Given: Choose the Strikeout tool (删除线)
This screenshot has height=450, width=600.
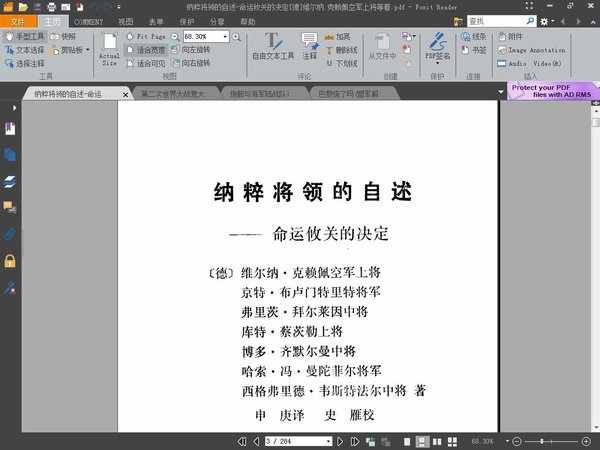Looking at the screenshot, I should (x=341, y=50).
